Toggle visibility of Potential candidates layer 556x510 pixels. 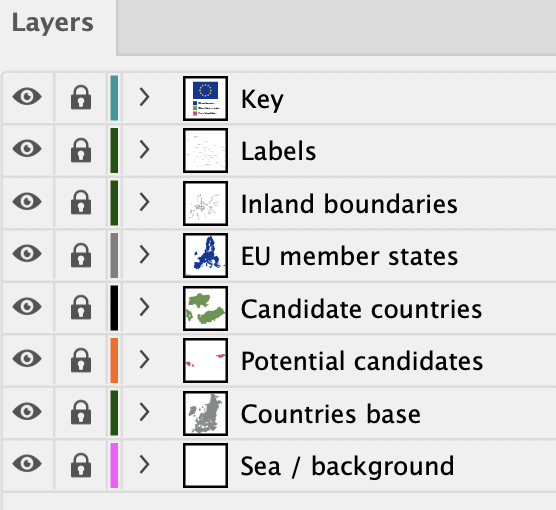(27, 359)
